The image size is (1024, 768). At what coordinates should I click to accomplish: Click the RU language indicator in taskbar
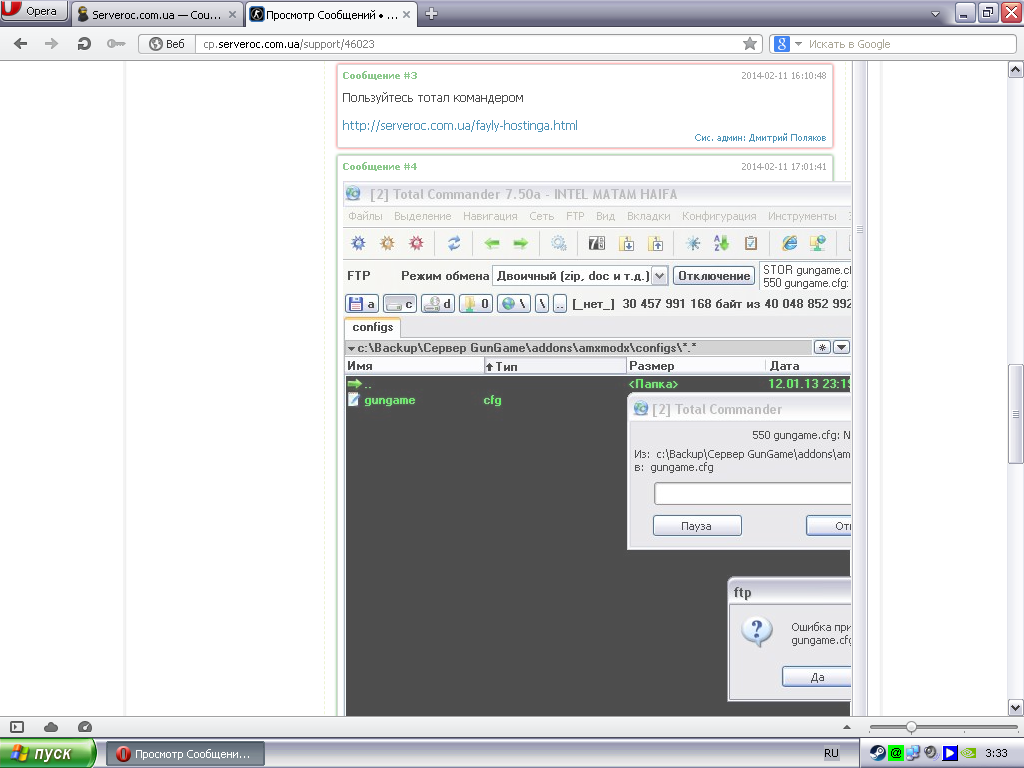coord(831,753)
